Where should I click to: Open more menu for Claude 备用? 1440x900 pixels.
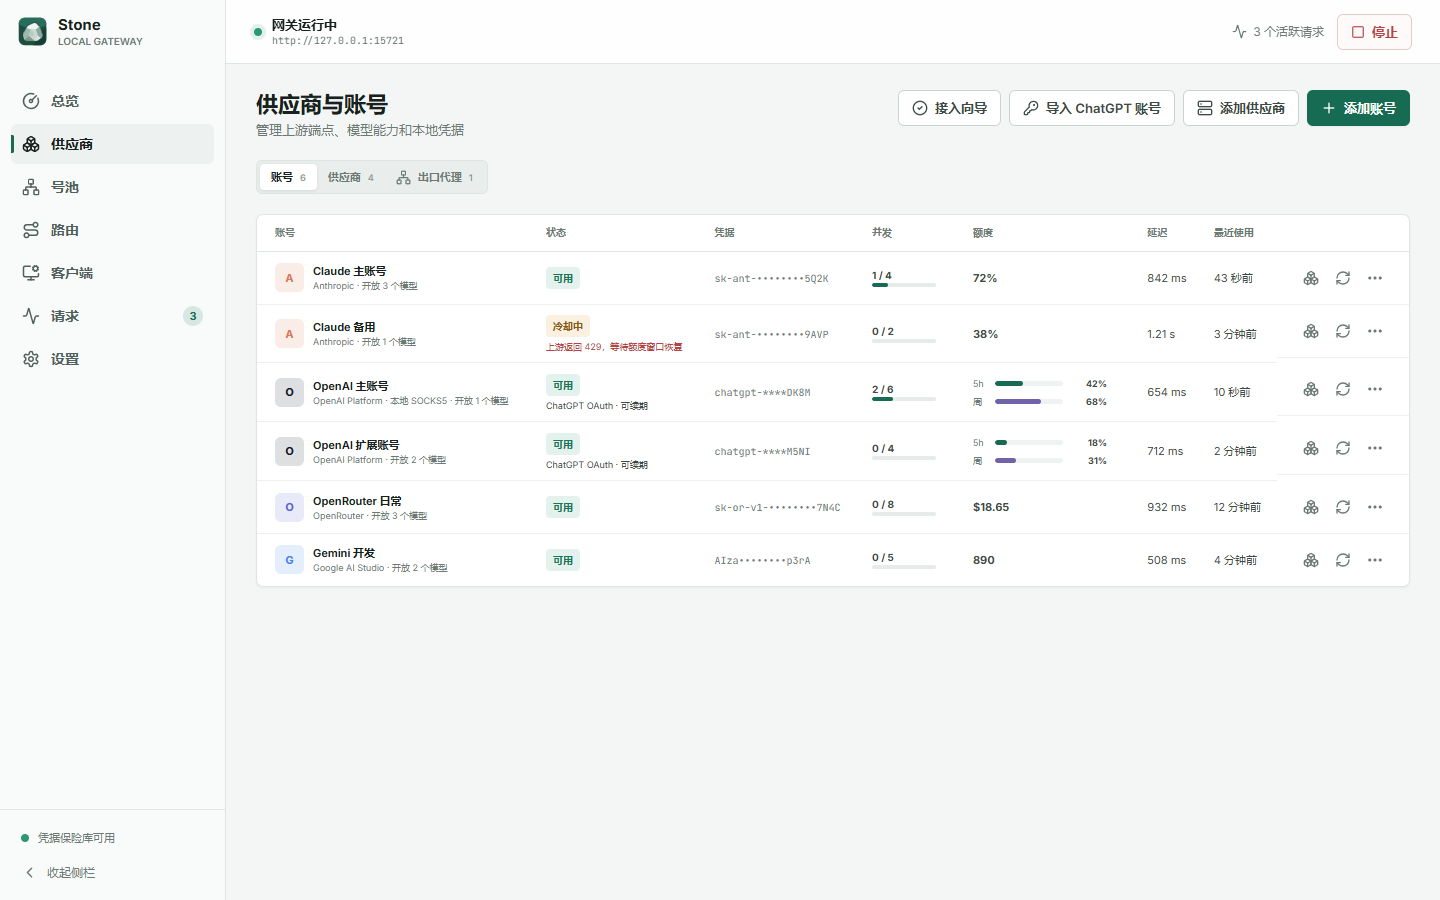1375,331
